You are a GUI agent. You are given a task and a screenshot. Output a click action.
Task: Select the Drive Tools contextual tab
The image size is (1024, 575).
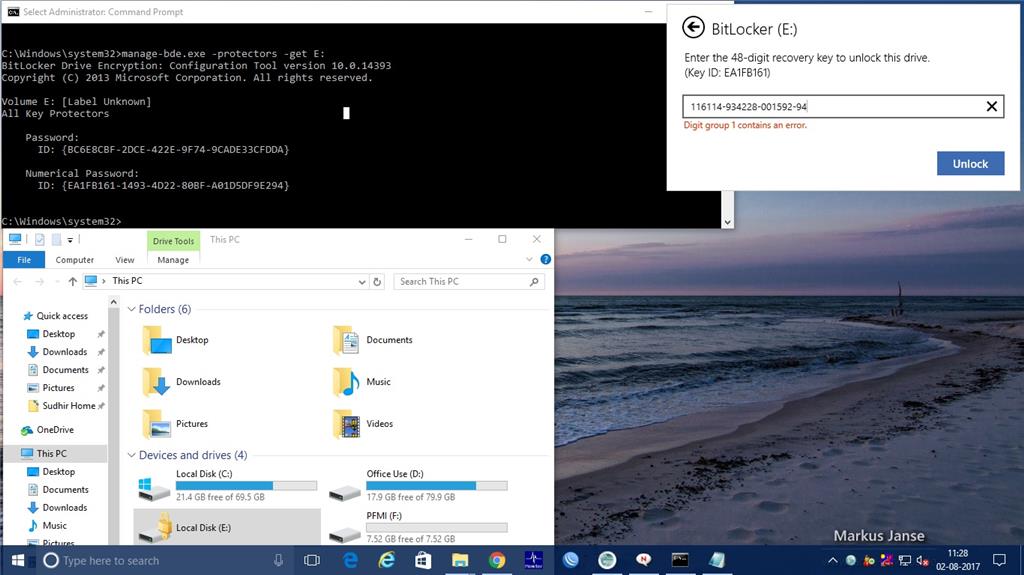click(173, 240)
